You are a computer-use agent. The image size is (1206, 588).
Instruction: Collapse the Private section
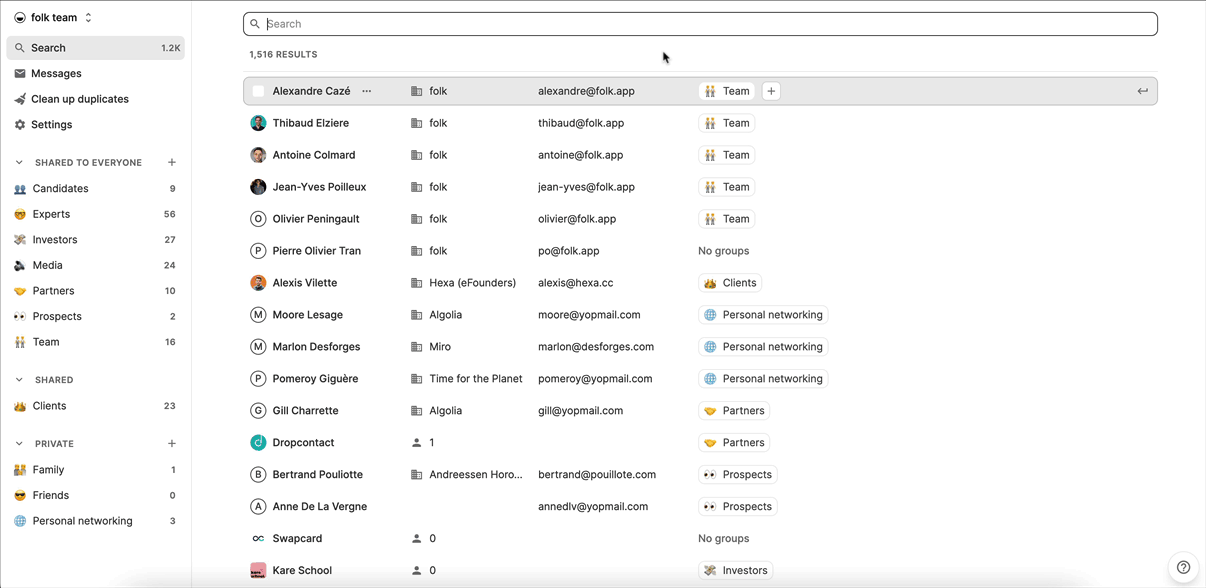click(19, 444)
